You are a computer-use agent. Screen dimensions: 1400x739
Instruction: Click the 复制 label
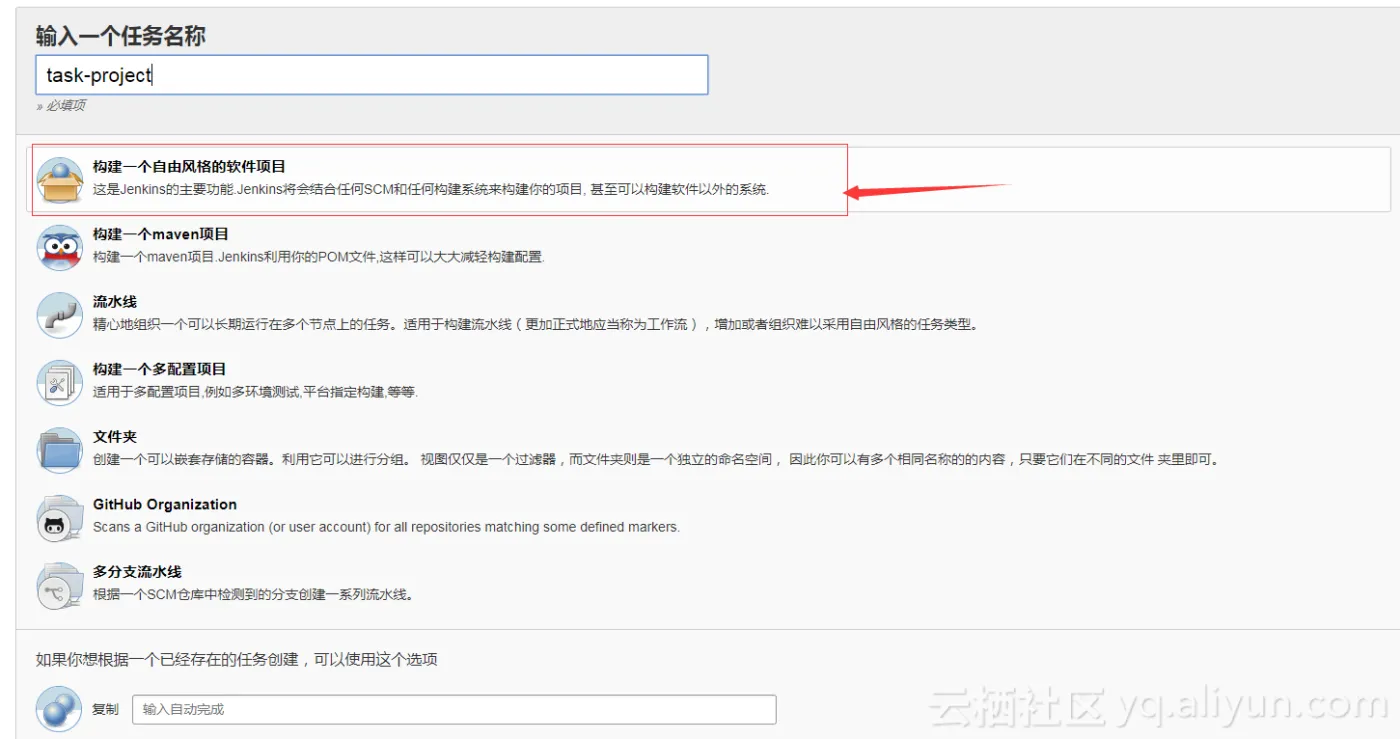click(x=105, y=709)
